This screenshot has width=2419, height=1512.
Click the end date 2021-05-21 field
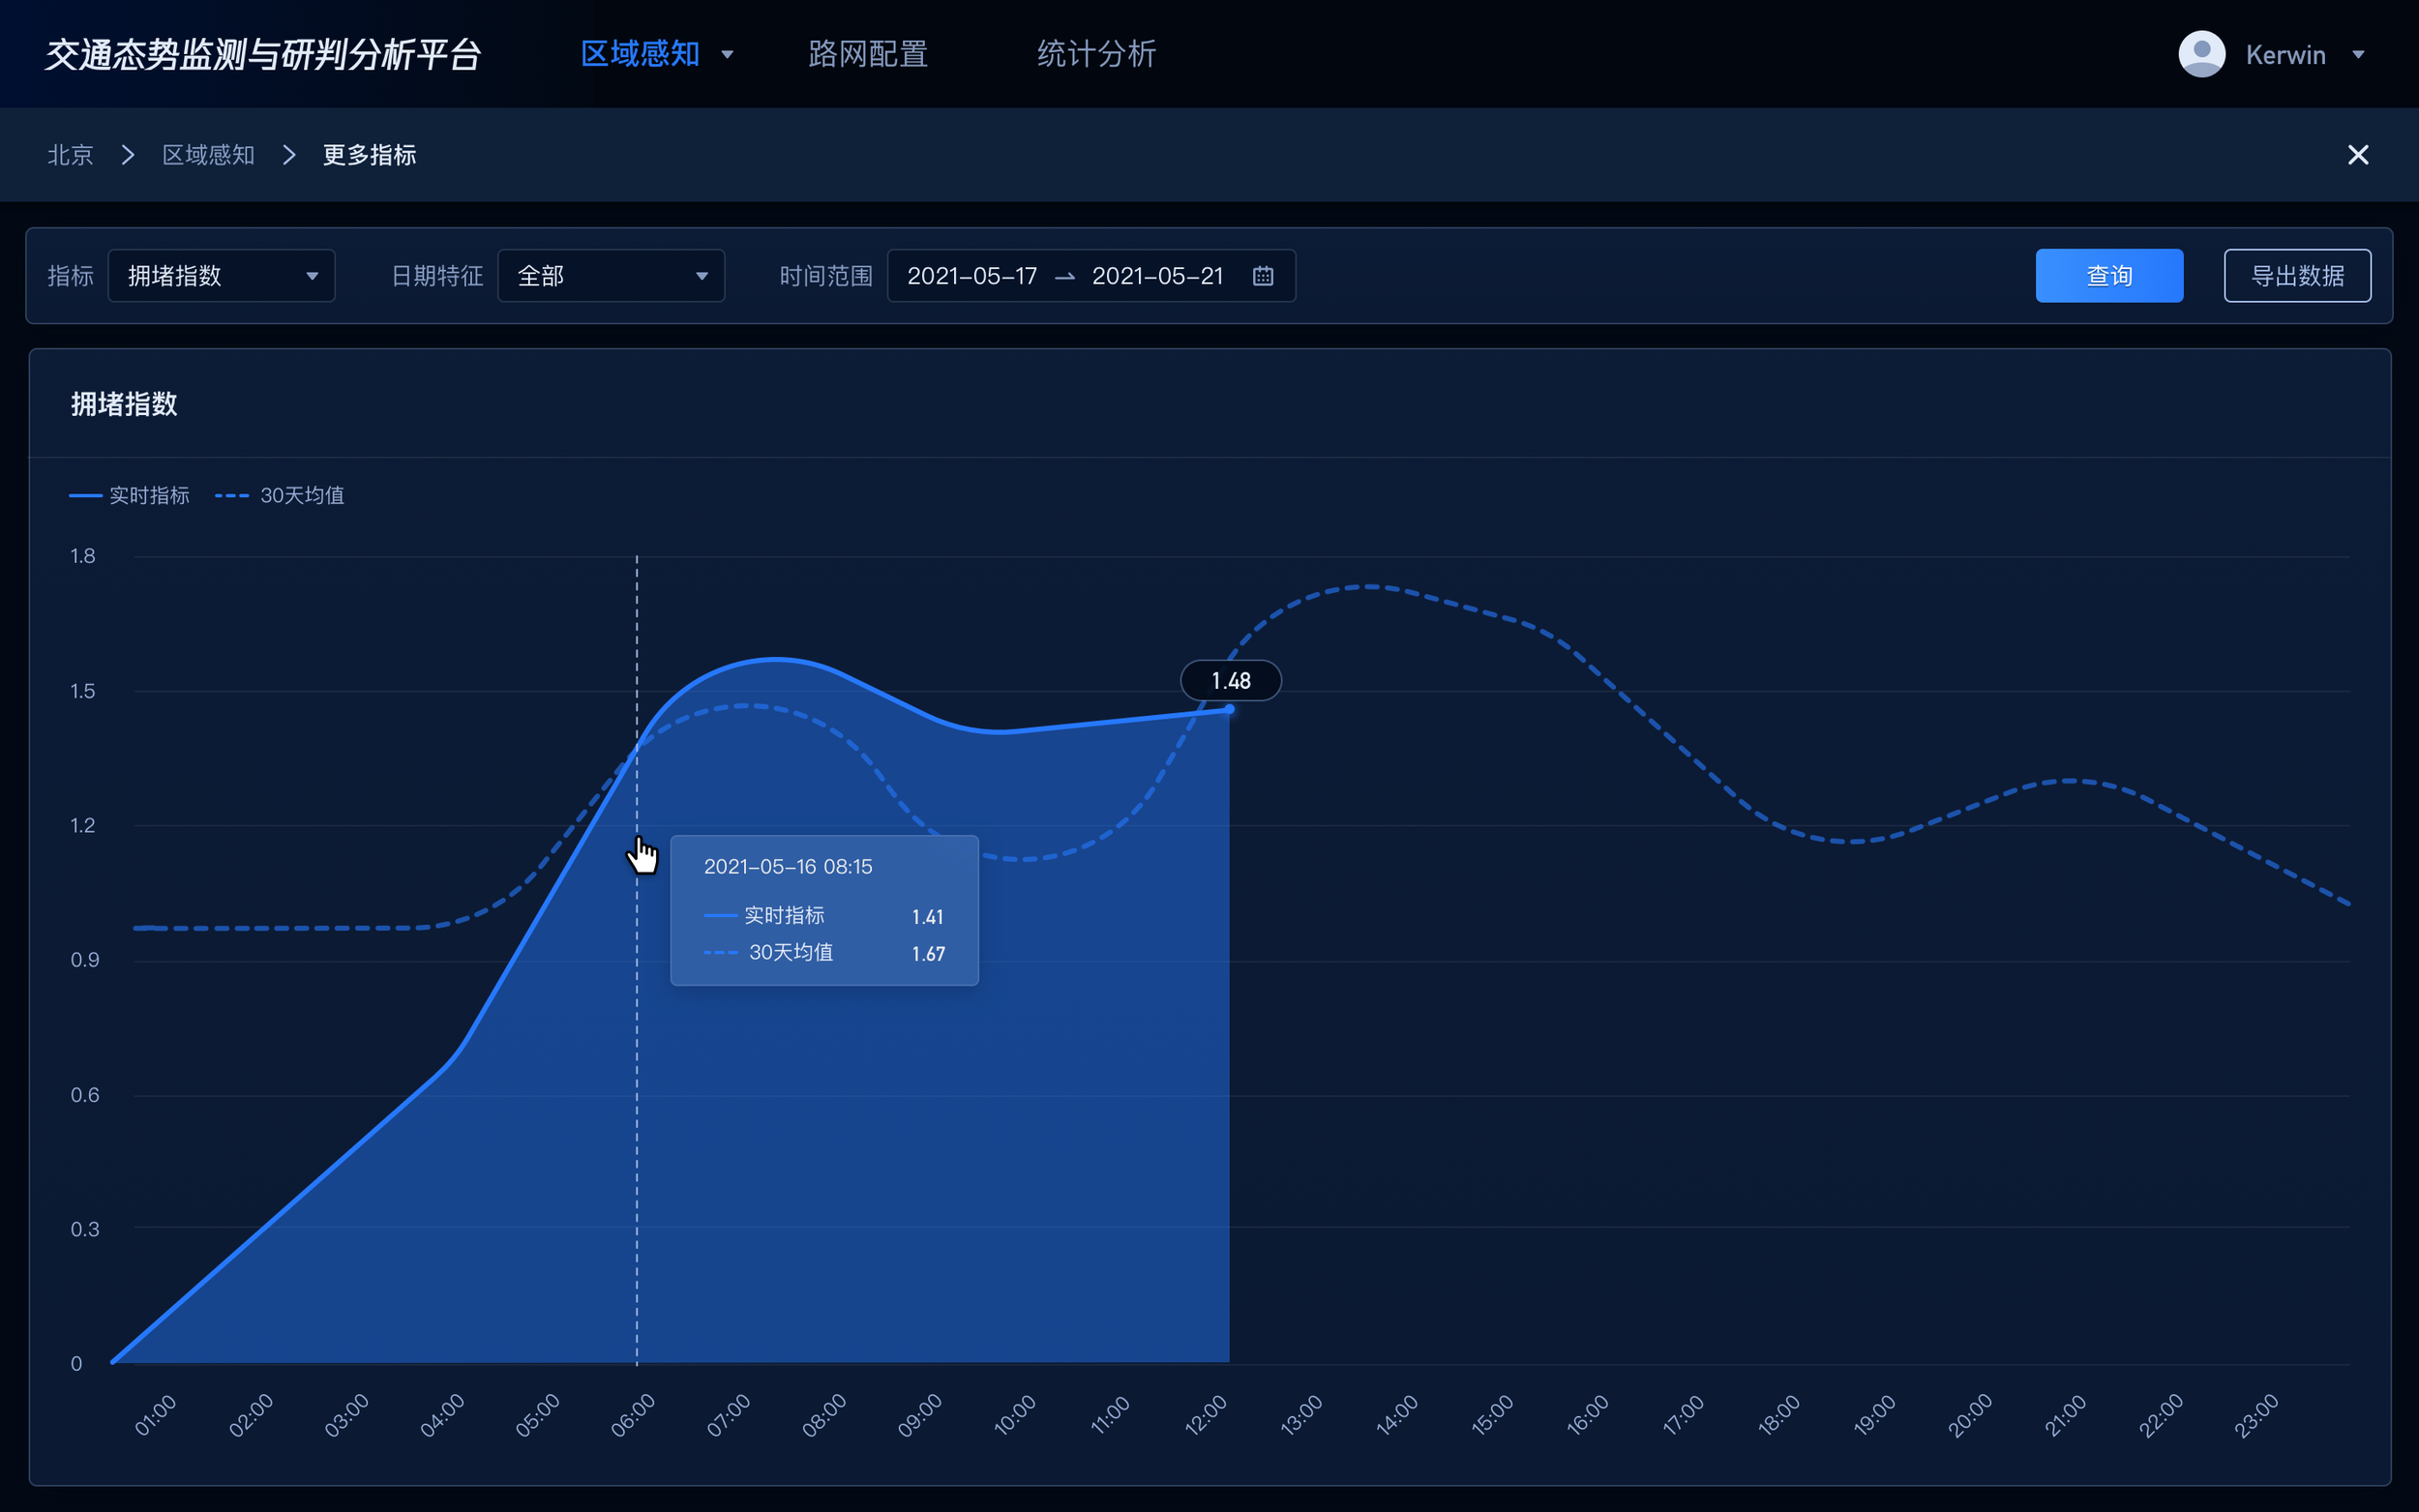pyautogui.click(x=1157, y=276)
